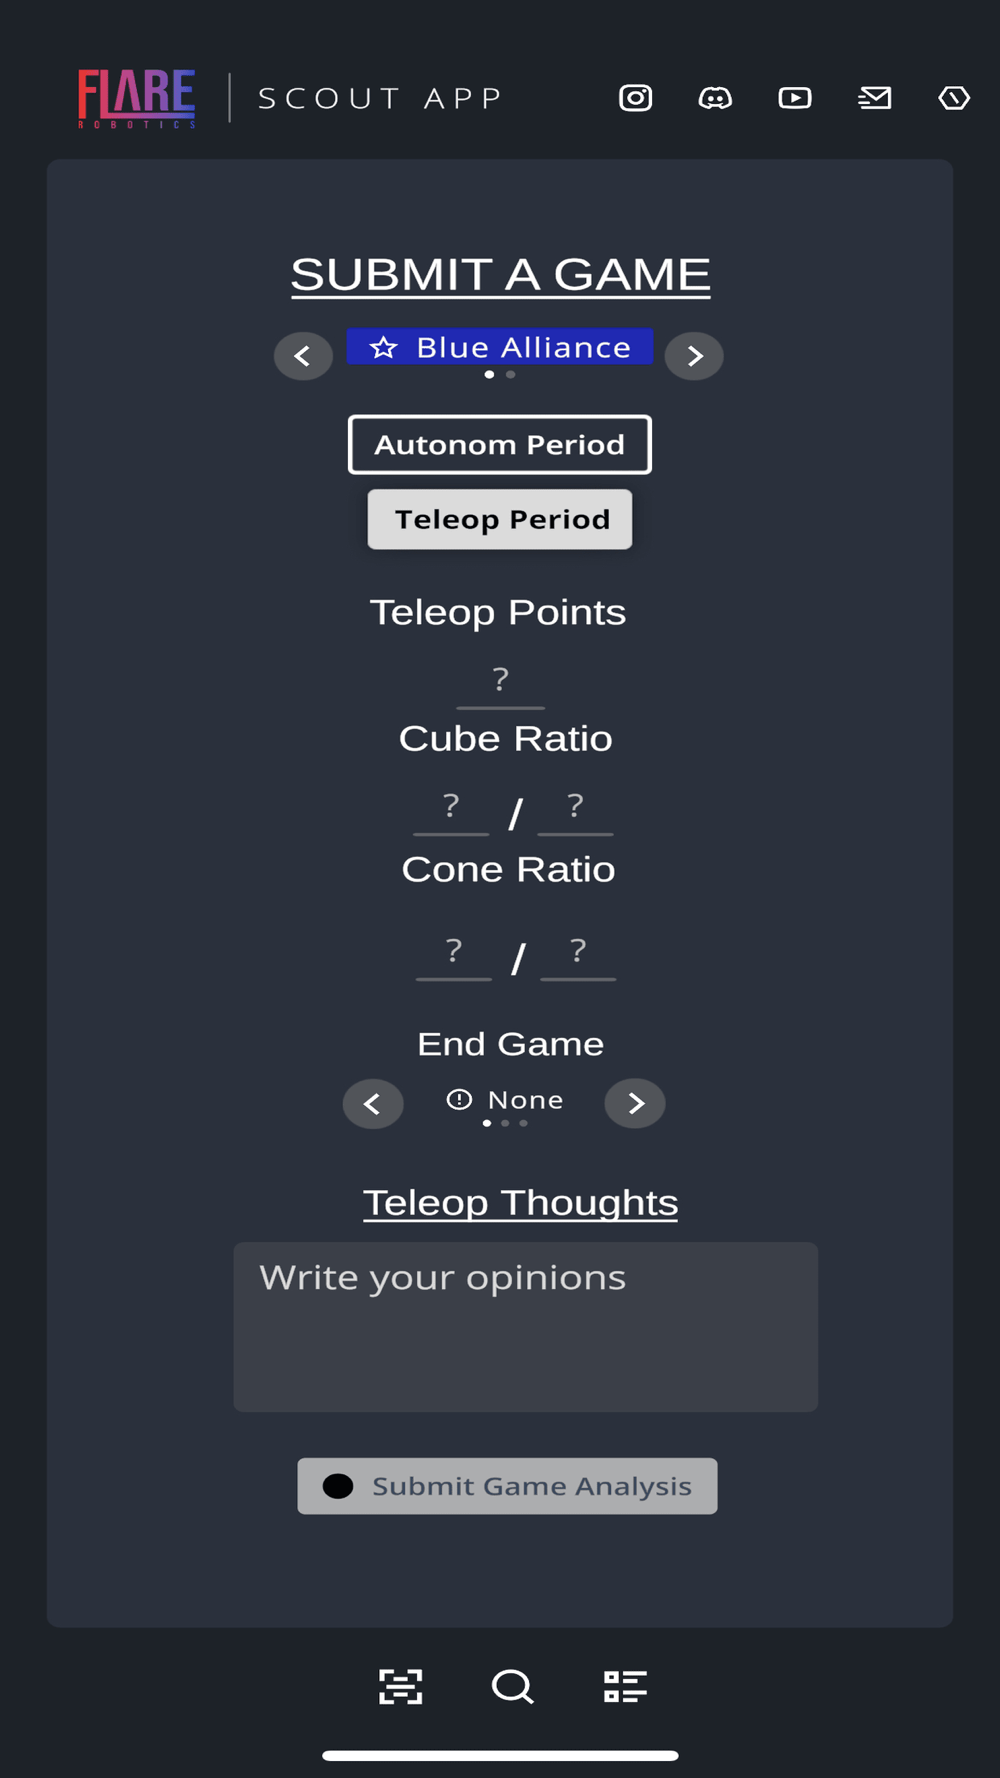The image size is (1000, 1778).
Task: Switch to Teleop Period tab
Action: tap(500, 519)
